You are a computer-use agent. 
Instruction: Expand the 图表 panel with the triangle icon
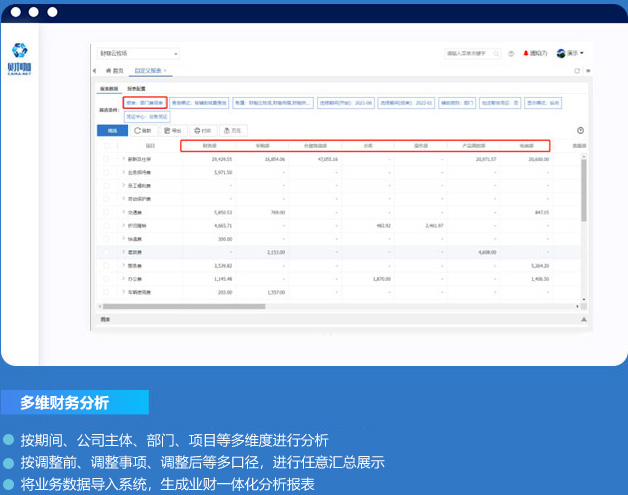coord(584,319)
